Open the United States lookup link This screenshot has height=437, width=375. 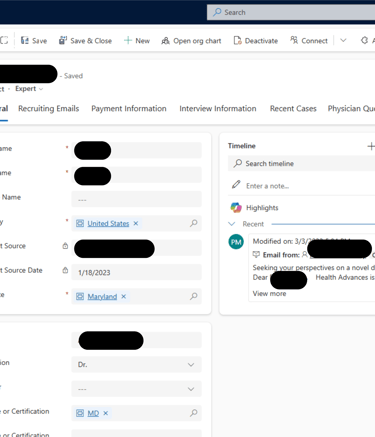(x=108, y=223)
